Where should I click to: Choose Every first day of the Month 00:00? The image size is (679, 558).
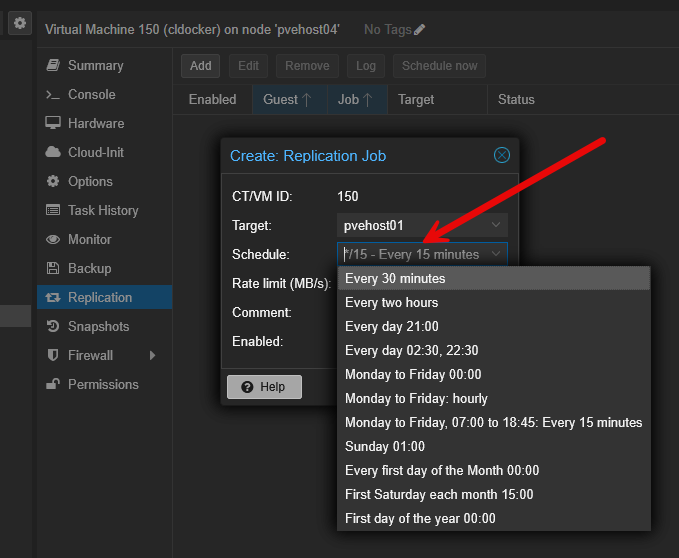click(x=494, y=471)
